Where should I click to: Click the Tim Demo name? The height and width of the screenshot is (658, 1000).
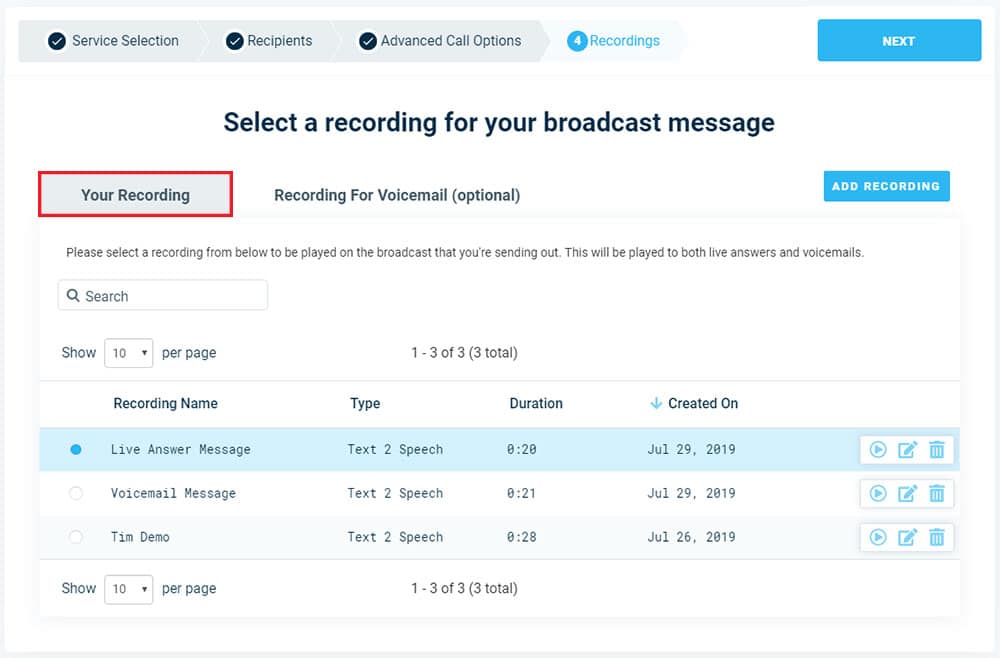click(140, 537)
